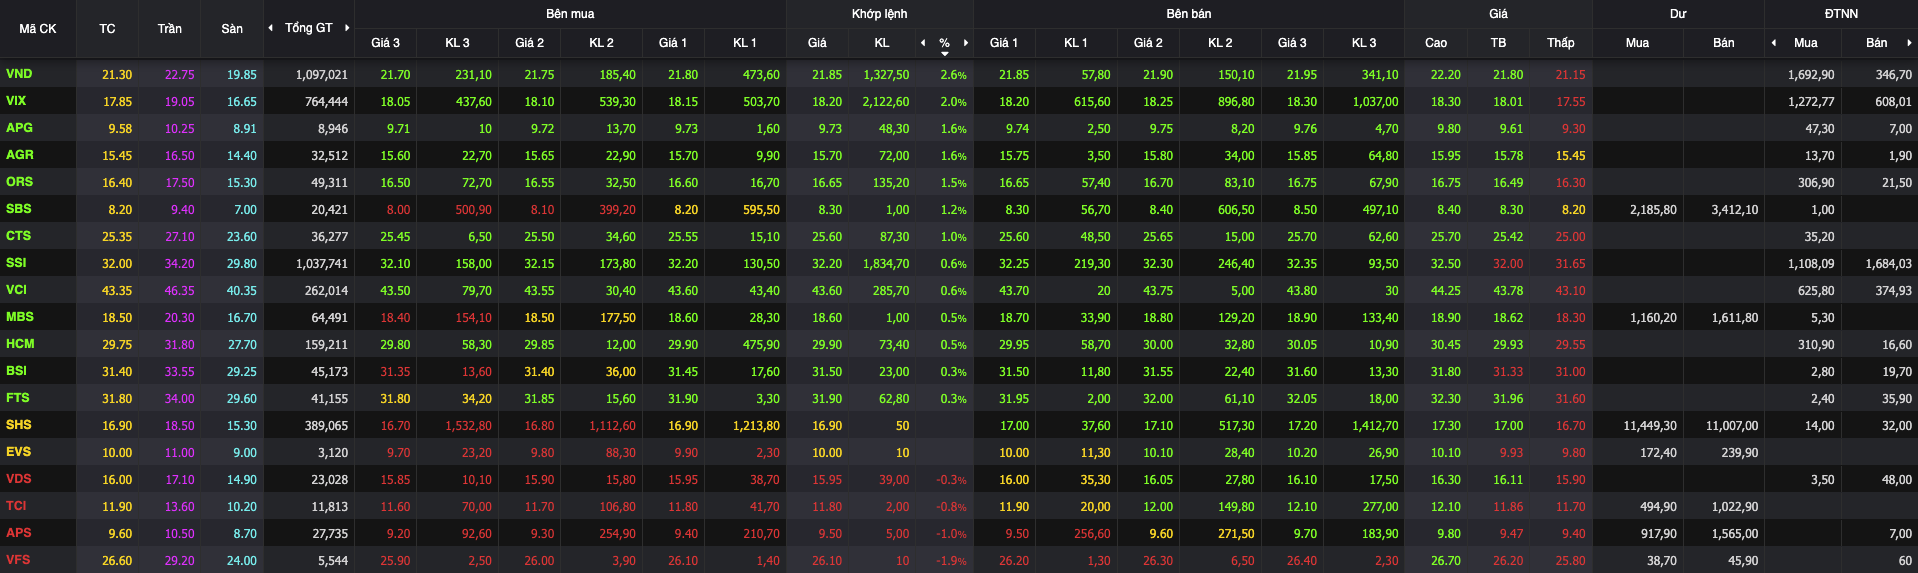Click the right arrow after Tổng GT header
This screenshot has width=1918, height=573.
(x=347, y=28)
